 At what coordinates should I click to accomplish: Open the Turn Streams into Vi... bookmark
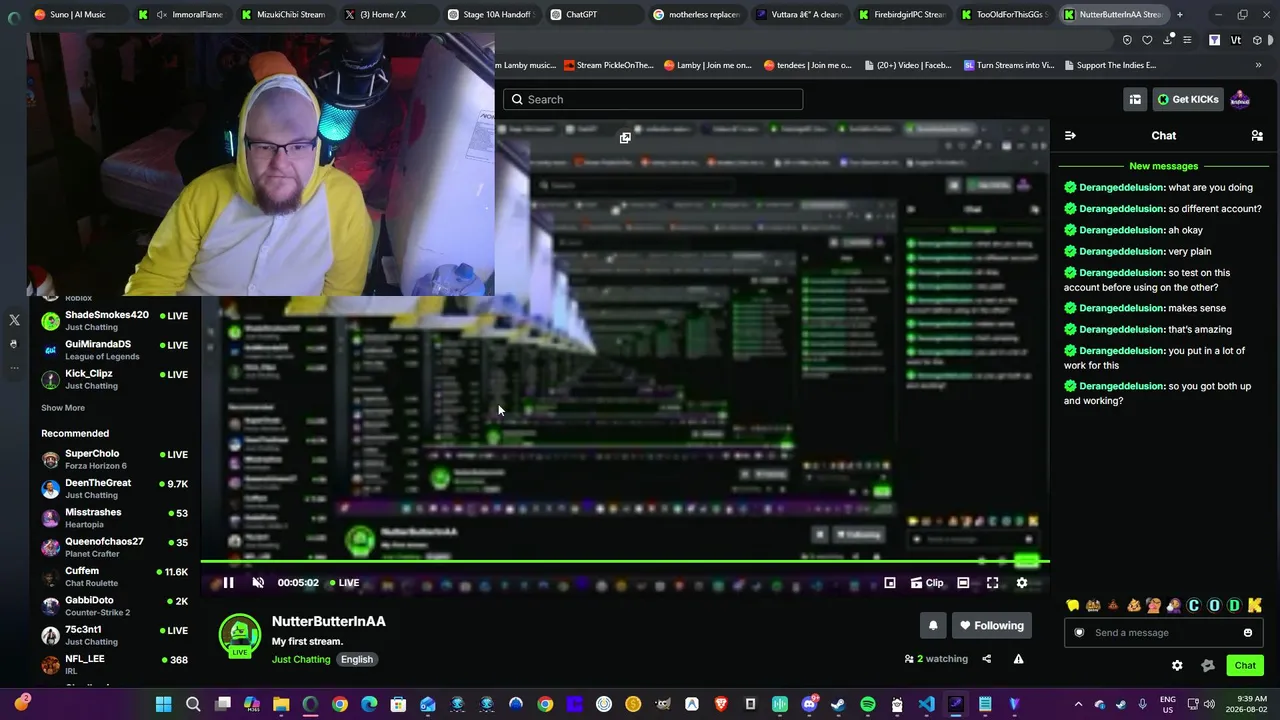[x=1009, y=65]
